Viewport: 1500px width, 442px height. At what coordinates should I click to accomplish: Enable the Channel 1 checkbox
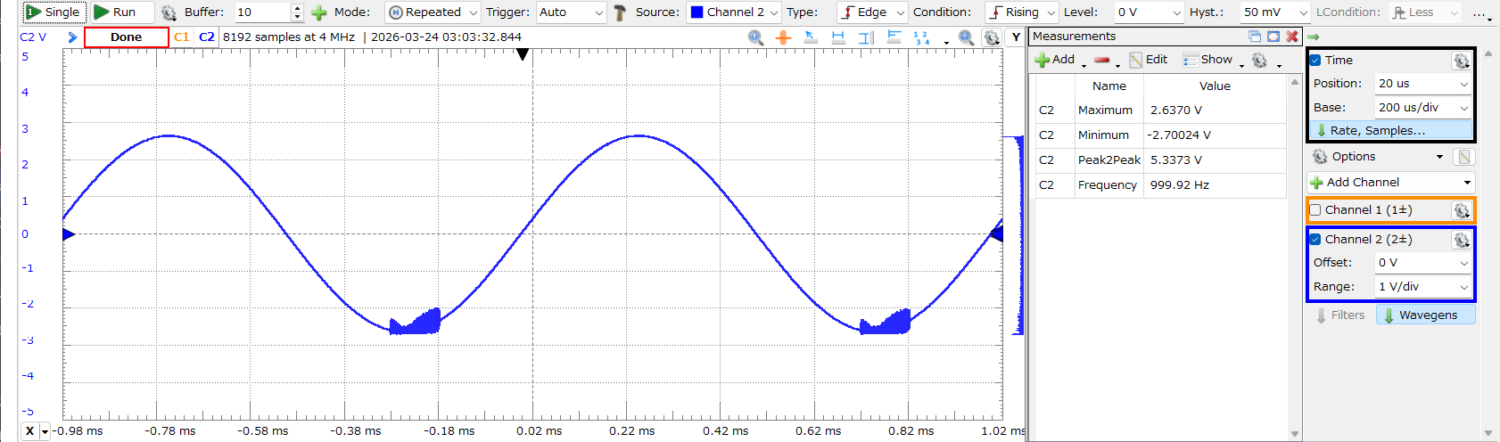click(1316, 211)
